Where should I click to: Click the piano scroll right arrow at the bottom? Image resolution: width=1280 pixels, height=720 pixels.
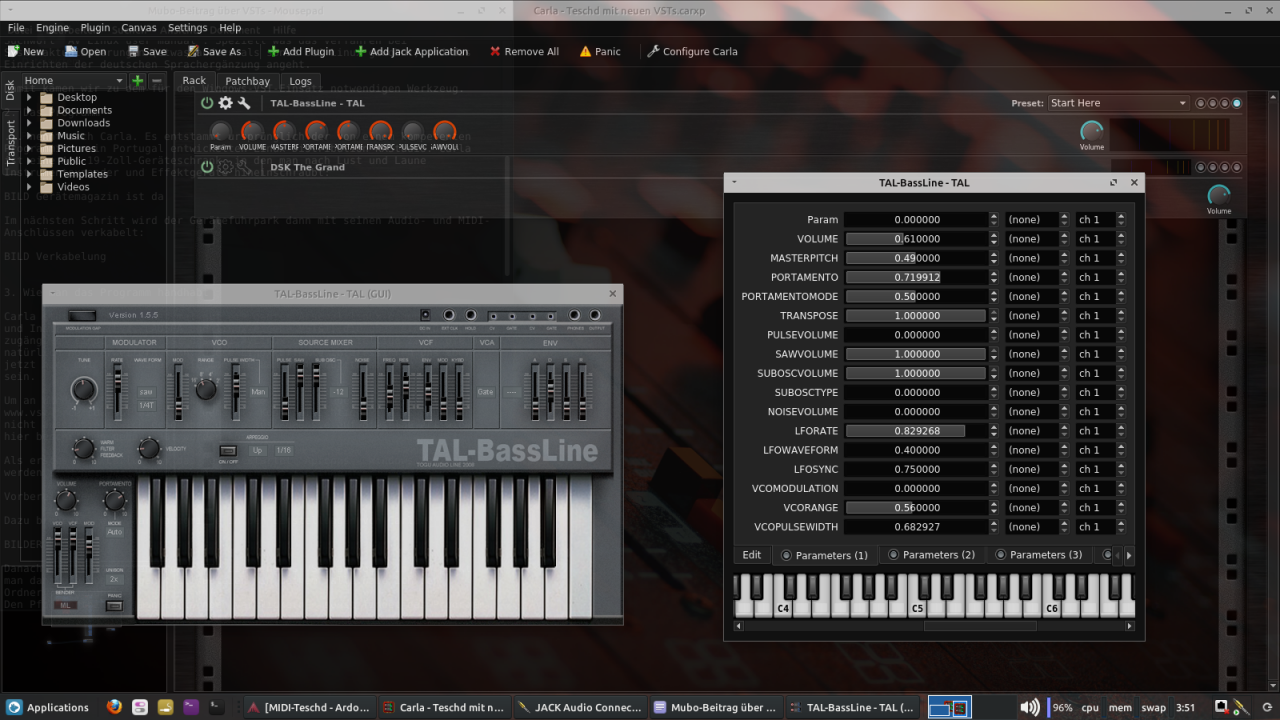pos(1130,626)
